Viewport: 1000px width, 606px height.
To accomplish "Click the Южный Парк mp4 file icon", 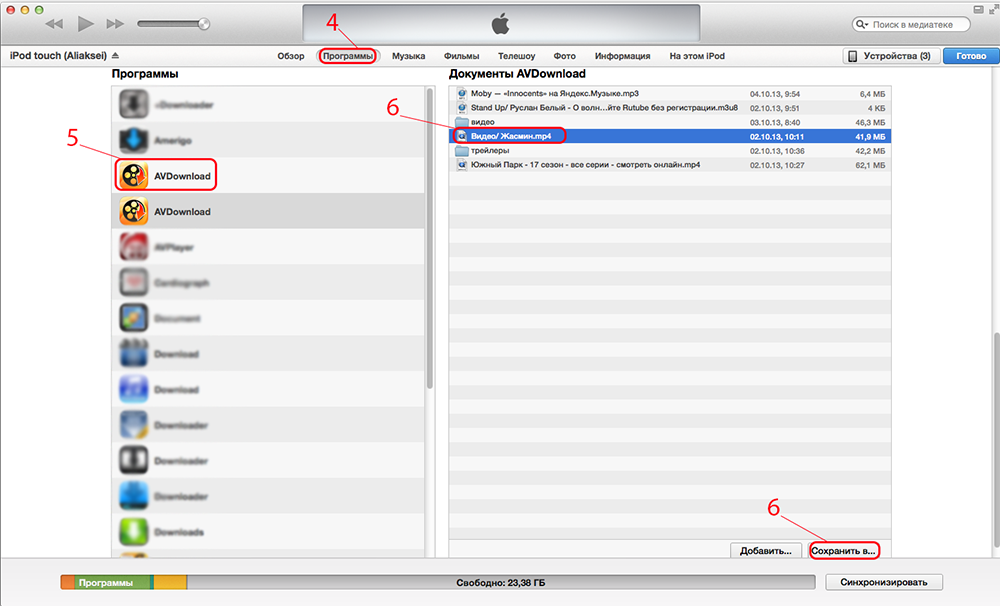I will coord(462,165).
